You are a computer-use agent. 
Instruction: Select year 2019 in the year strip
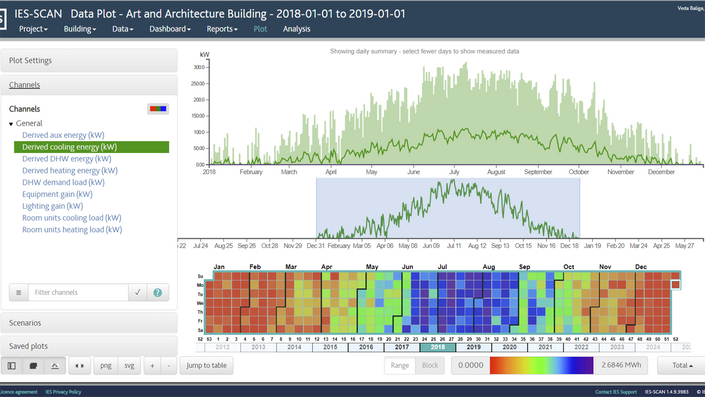473,347
